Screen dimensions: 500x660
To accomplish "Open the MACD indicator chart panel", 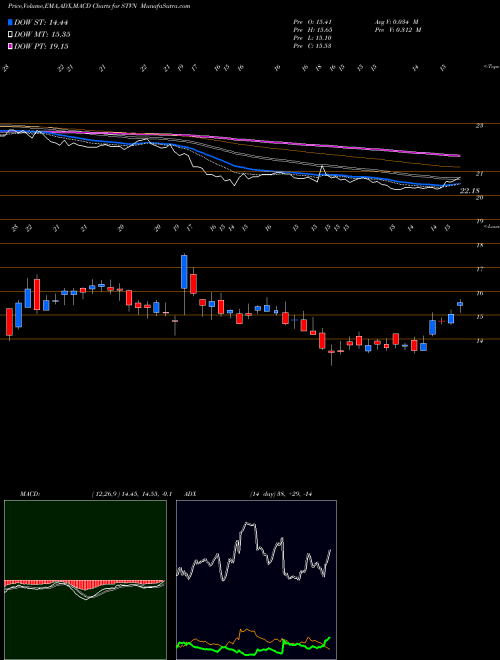I will [x=85, y=580].
